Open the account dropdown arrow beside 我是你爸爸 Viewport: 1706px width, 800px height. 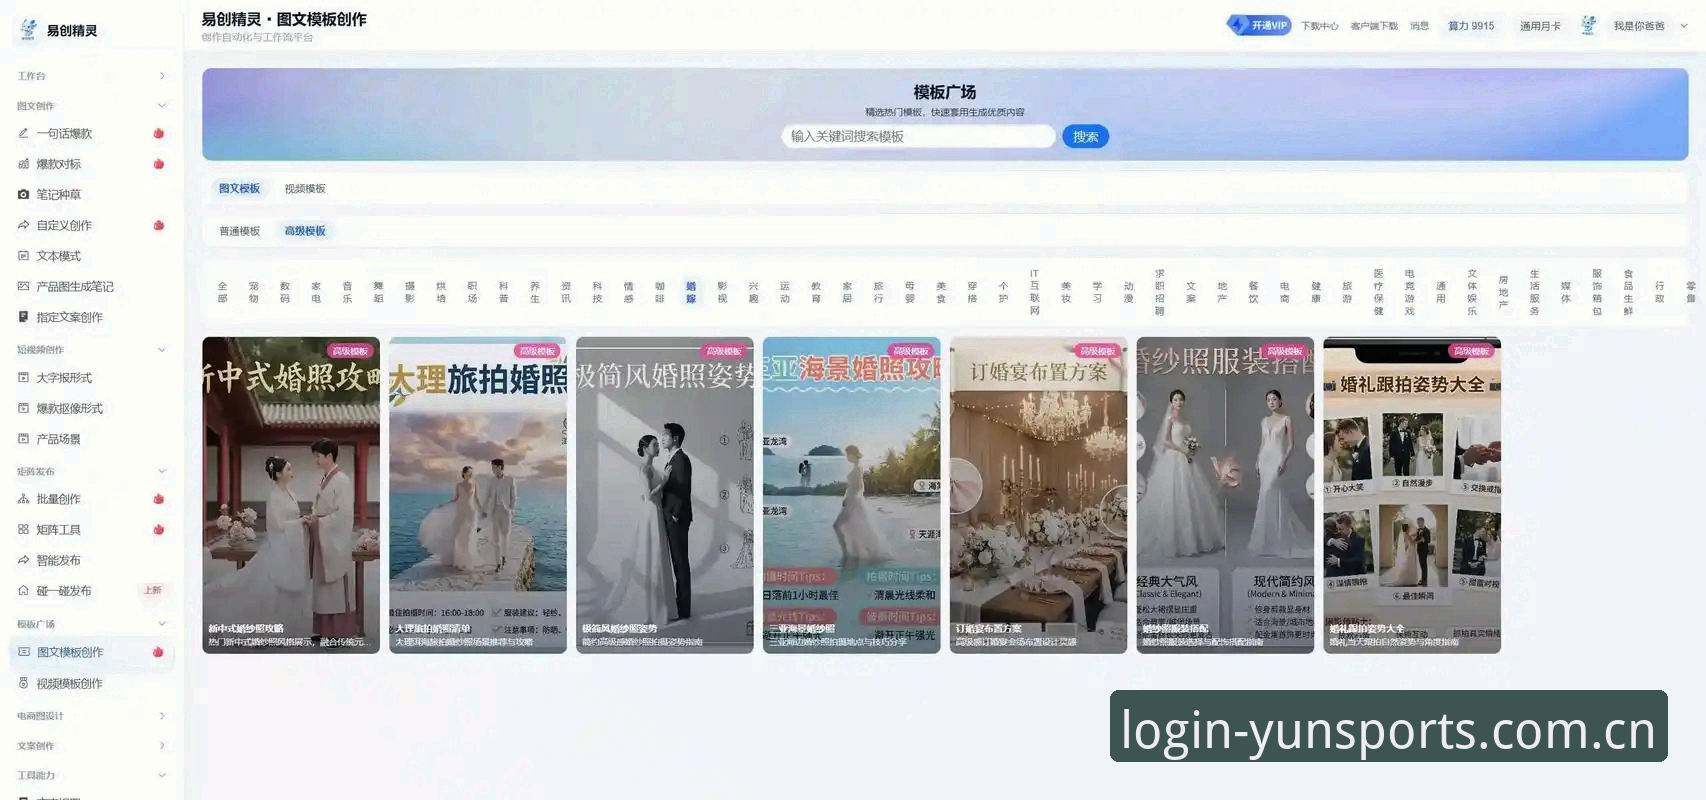click(1684, 26)
